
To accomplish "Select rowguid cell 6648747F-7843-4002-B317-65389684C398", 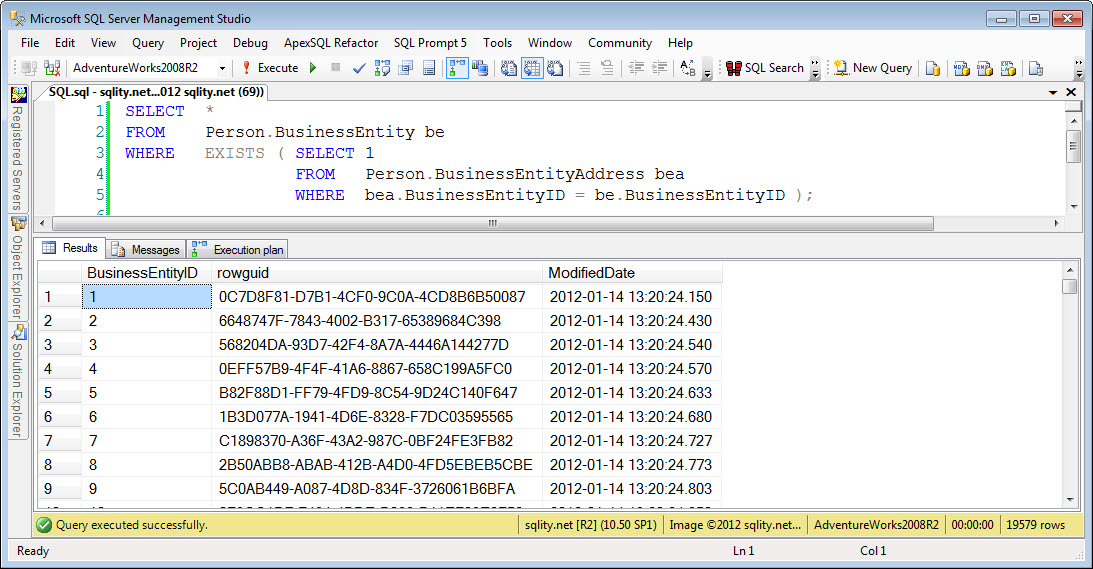I will click(376, 321).
